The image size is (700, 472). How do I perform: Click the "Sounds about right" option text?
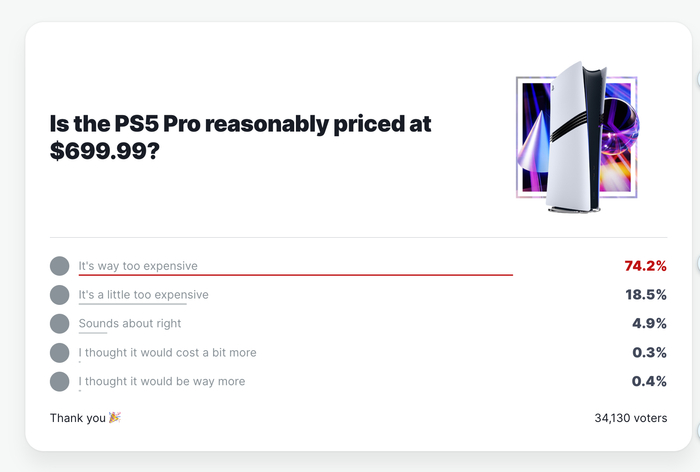click(130, 324)
